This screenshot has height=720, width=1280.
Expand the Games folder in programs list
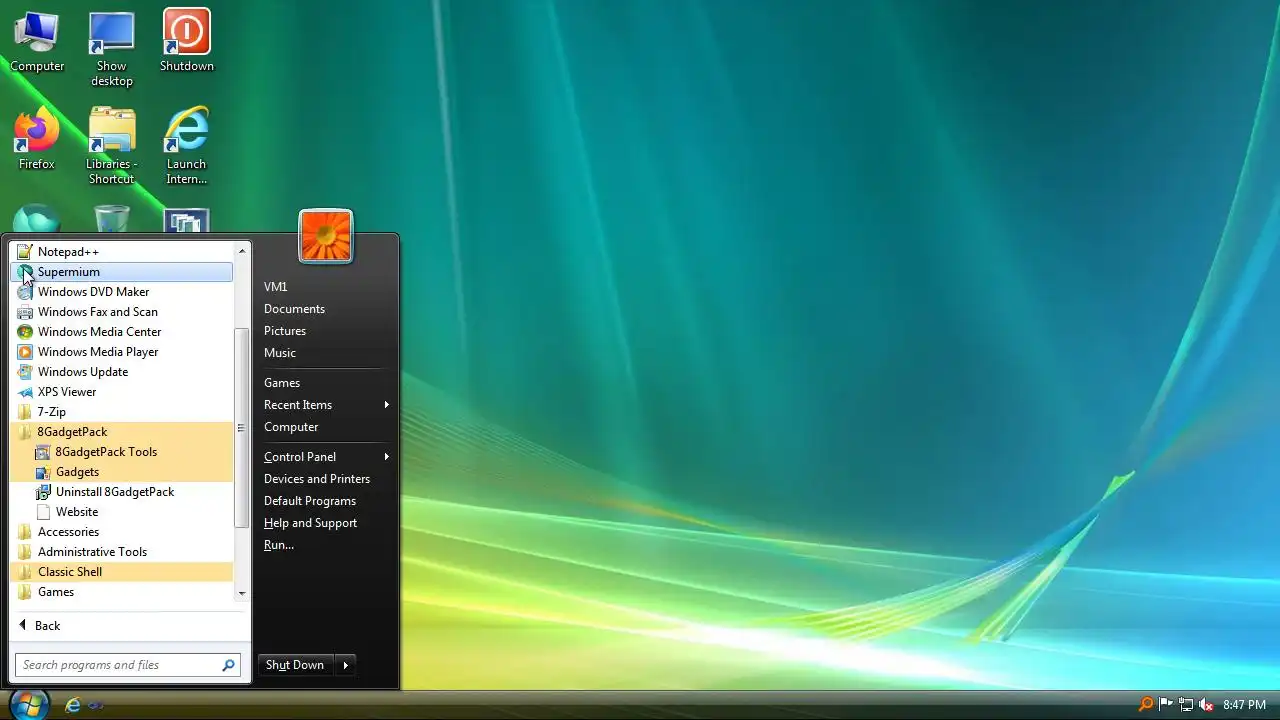pos(121,592)
